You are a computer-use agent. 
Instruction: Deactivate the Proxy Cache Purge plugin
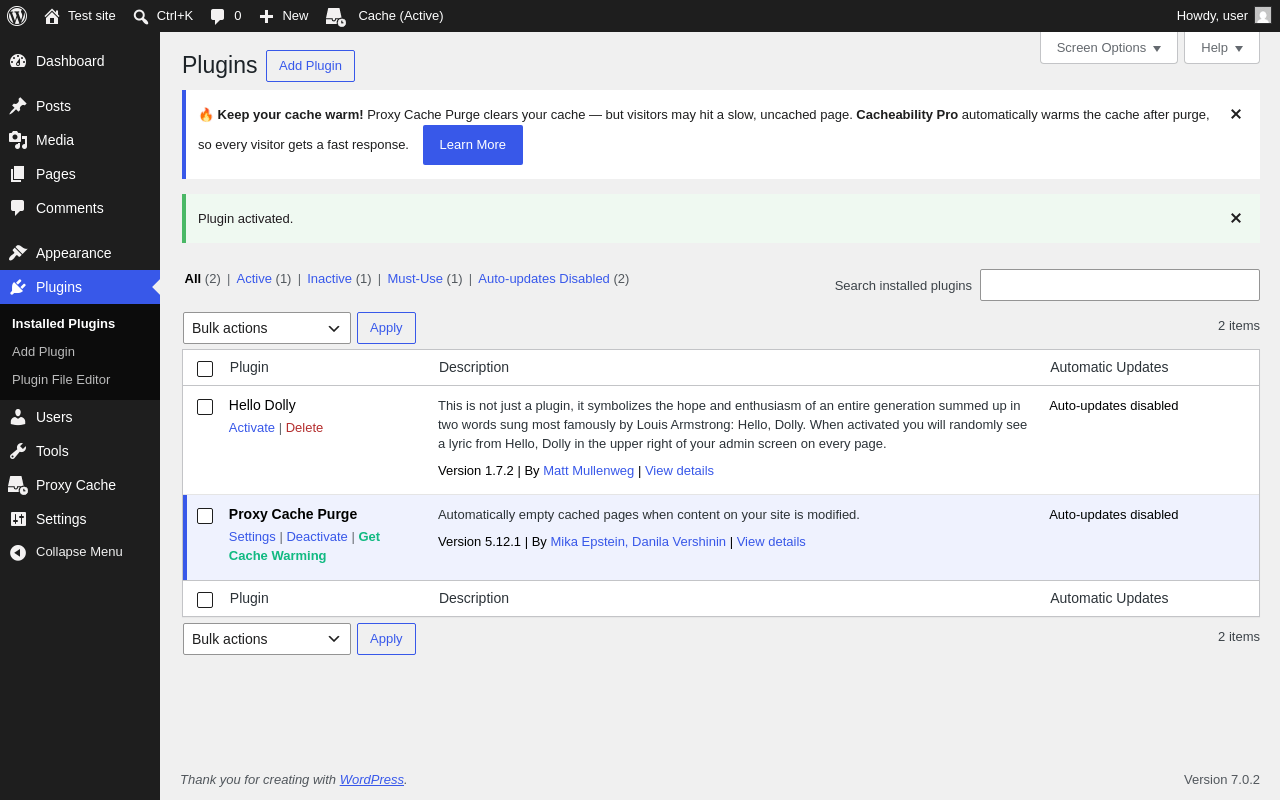coord(317,537)
